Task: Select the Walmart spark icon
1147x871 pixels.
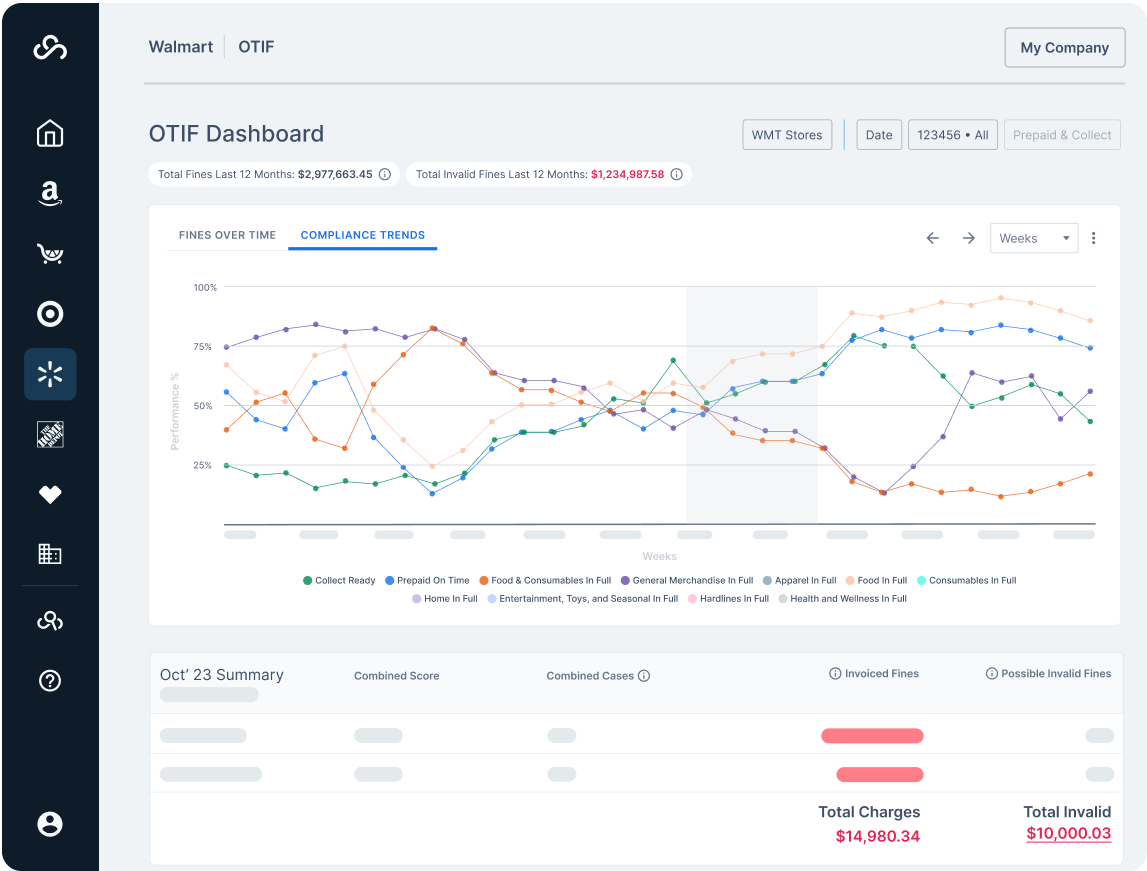Action: [x=50, y=374]
